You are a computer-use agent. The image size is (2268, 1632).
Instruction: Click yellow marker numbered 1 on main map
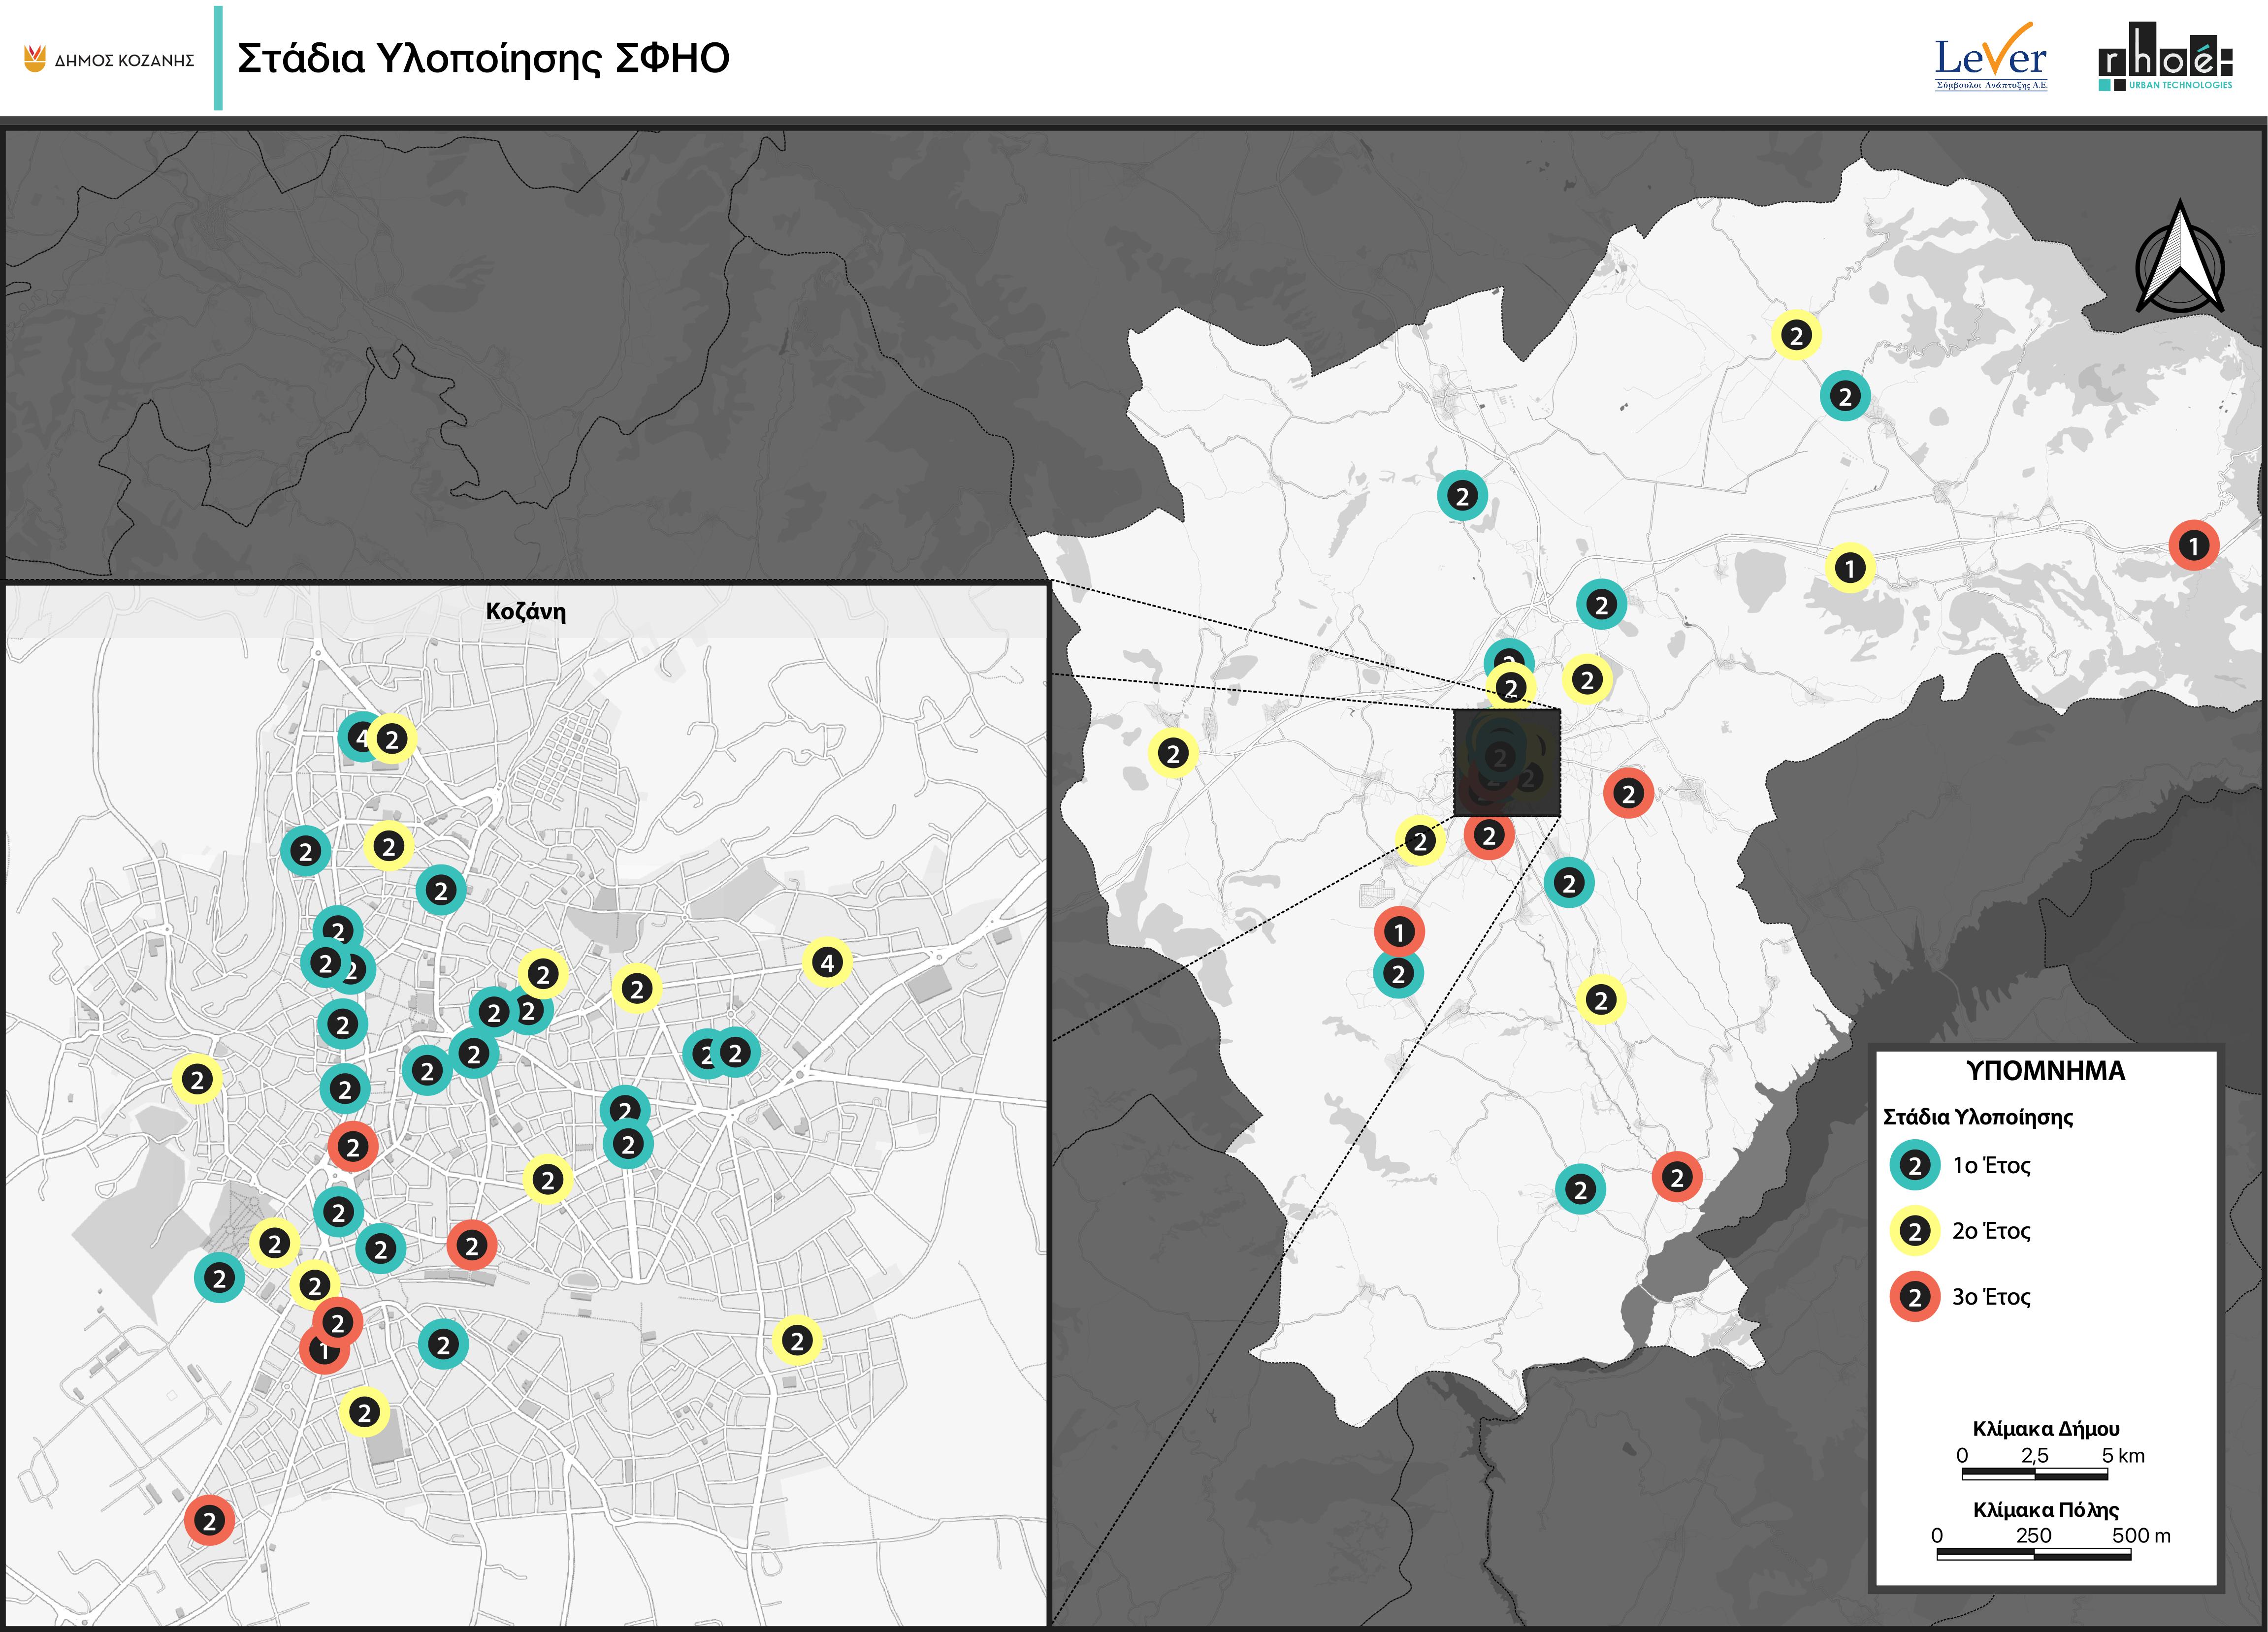click(1850, 568)
